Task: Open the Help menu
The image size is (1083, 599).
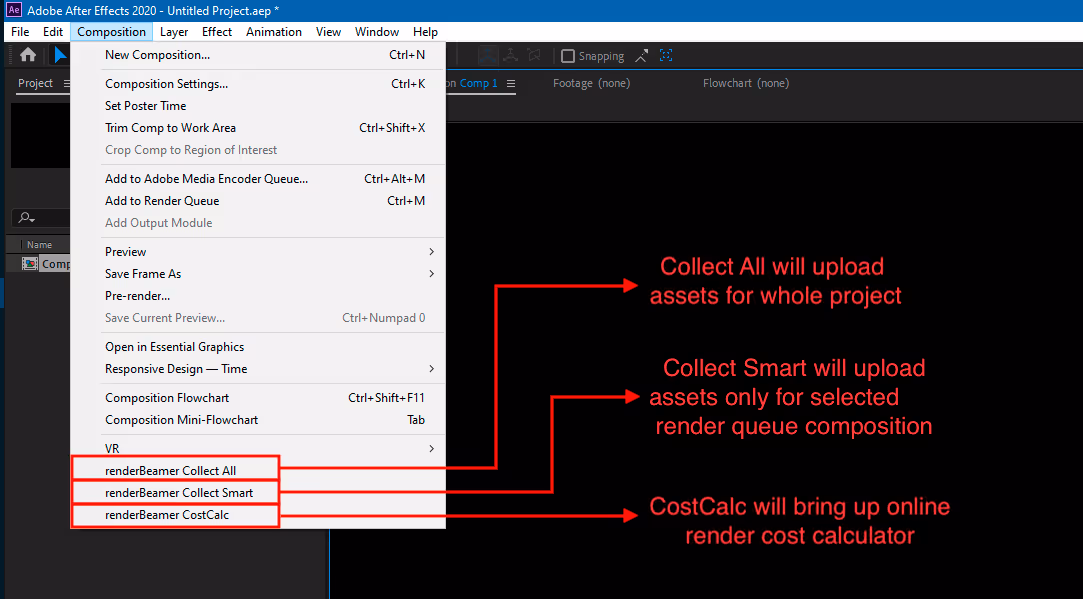Action: click(x=425, y=32)
